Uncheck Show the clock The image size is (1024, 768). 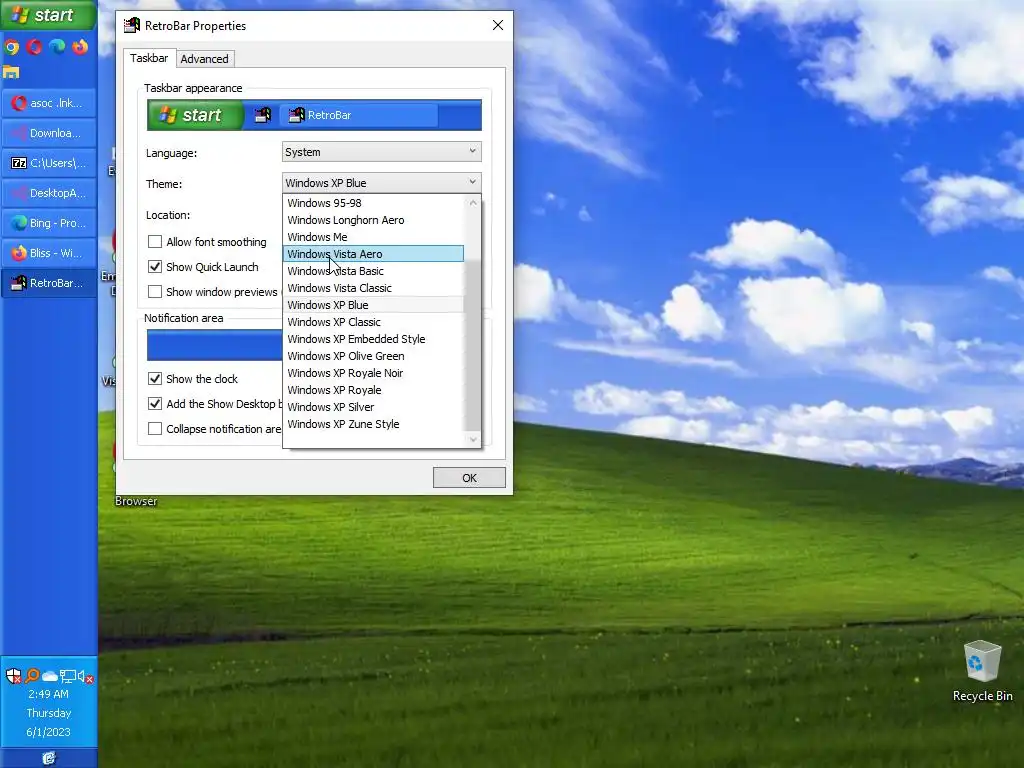155,379
